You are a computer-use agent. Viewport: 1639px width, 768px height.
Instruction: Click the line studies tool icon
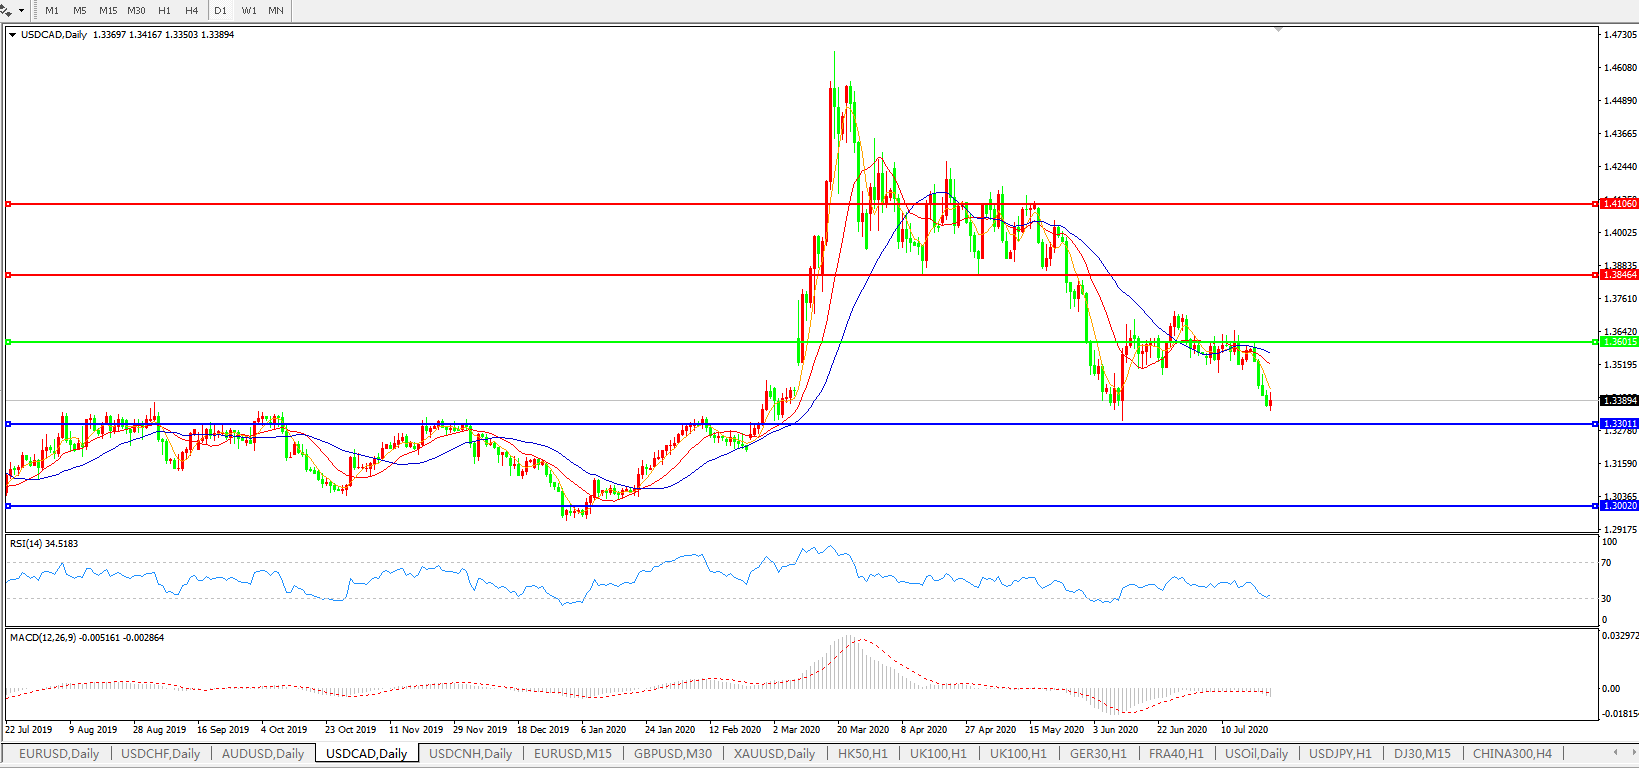(7, 10)
